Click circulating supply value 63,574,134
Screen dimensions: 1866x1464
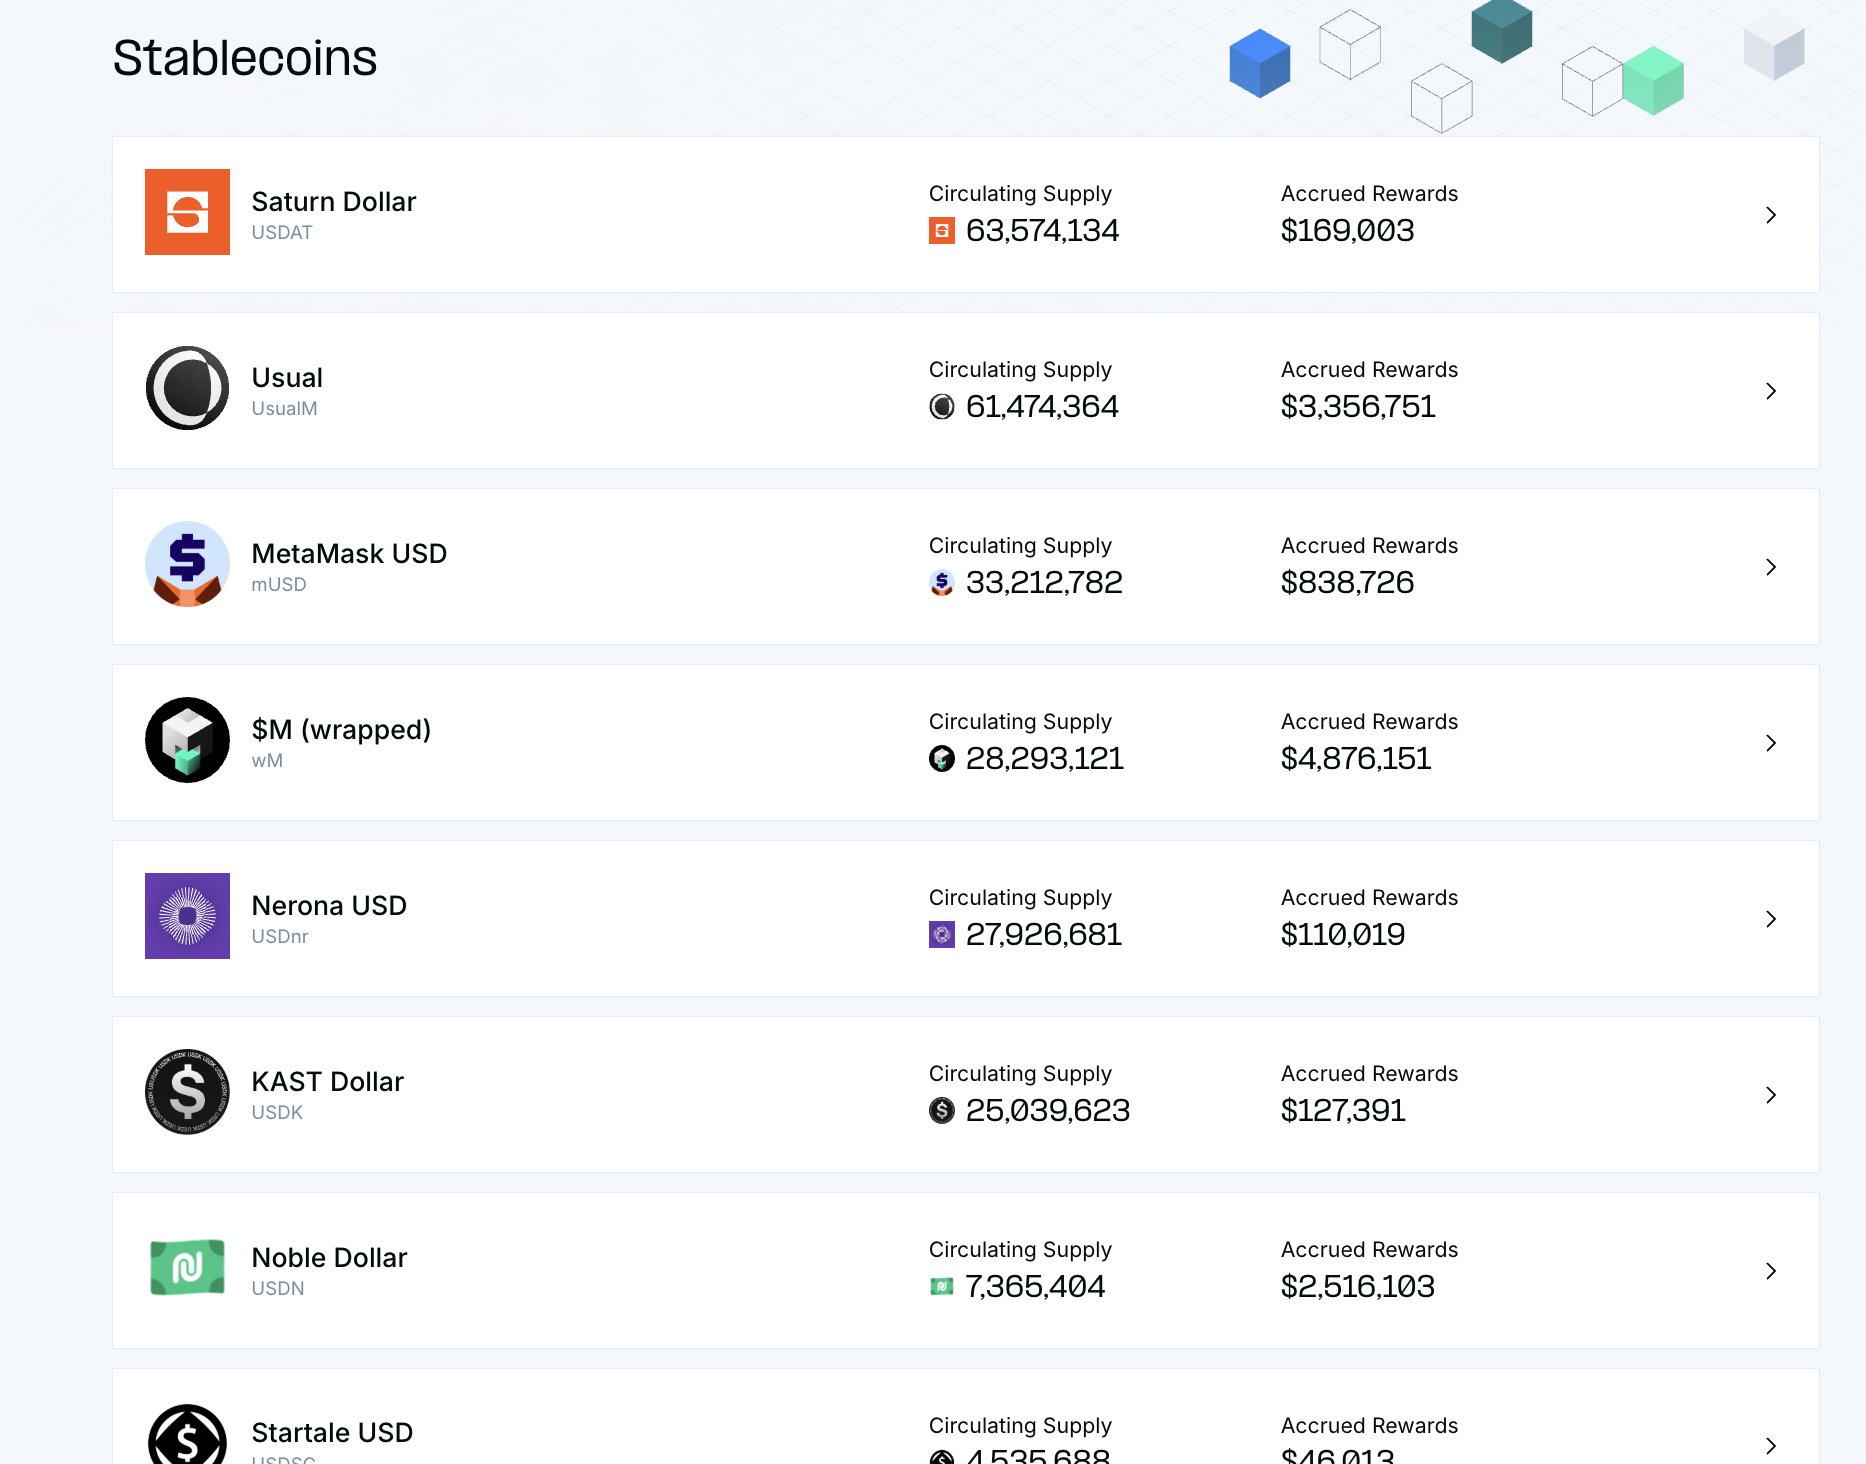coord(1042,231)
